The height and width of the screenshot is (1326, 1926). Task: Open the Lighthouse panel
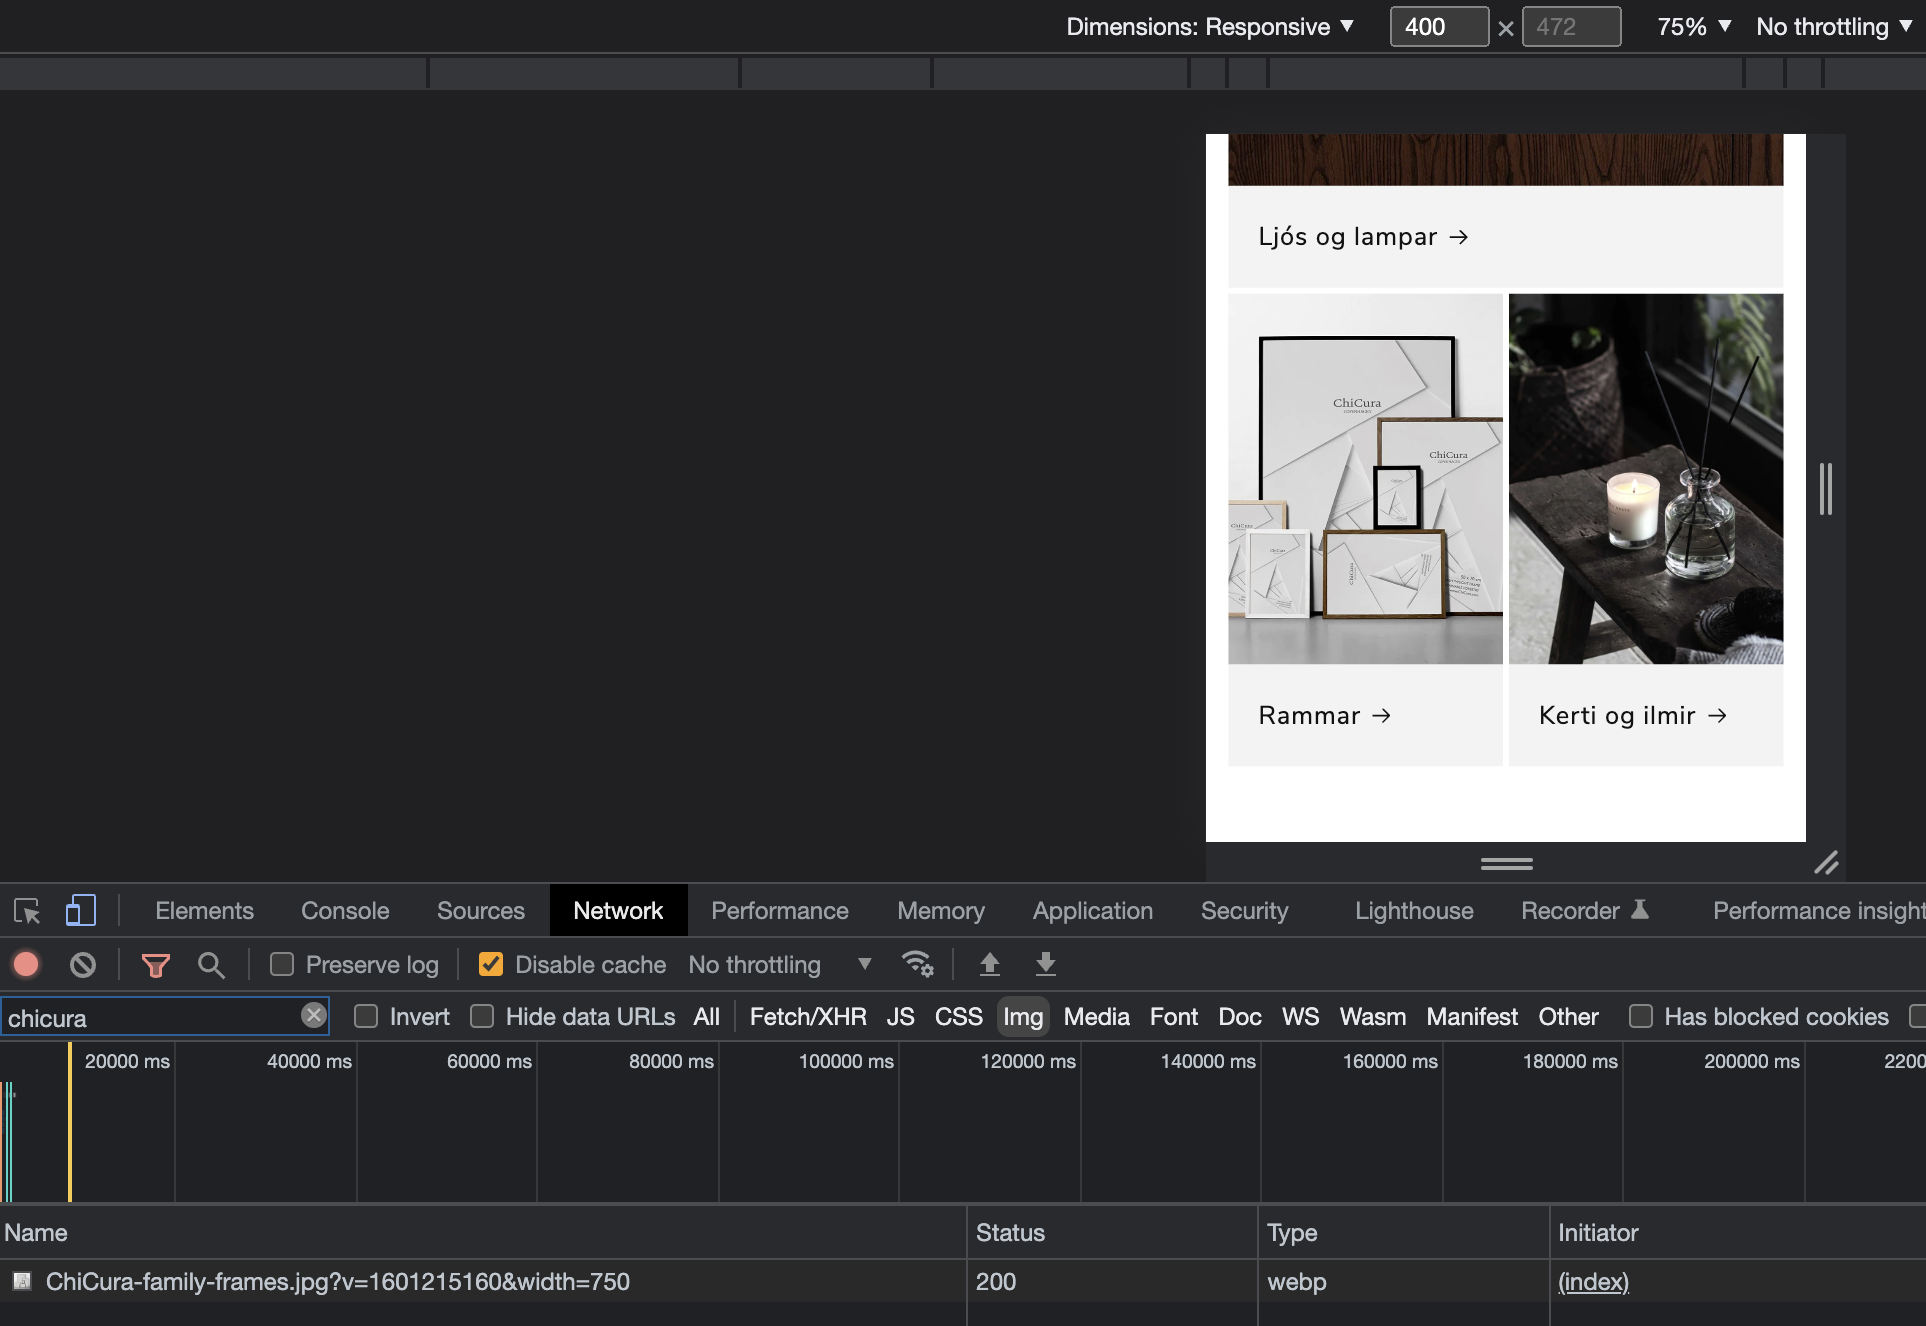[1413, 911]
